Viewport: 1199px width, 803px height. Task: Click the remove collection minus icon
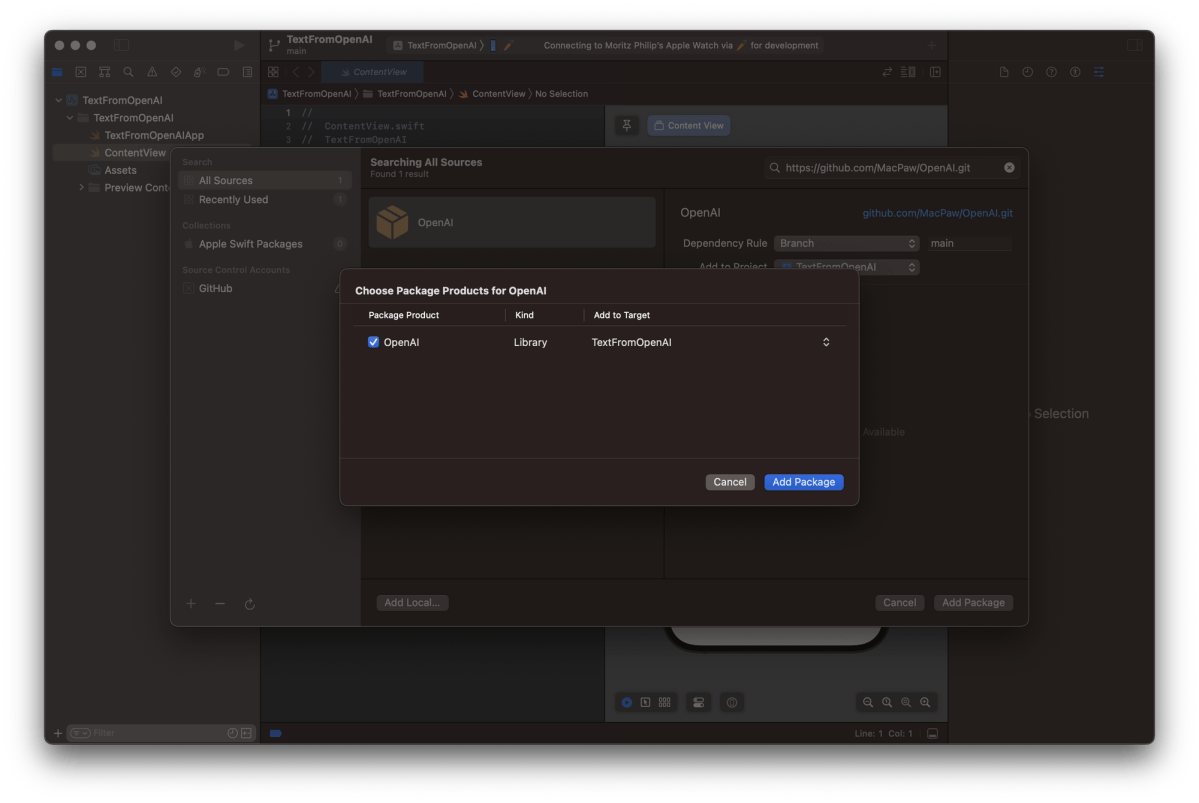pyautogui.click(x=220, y=603)
